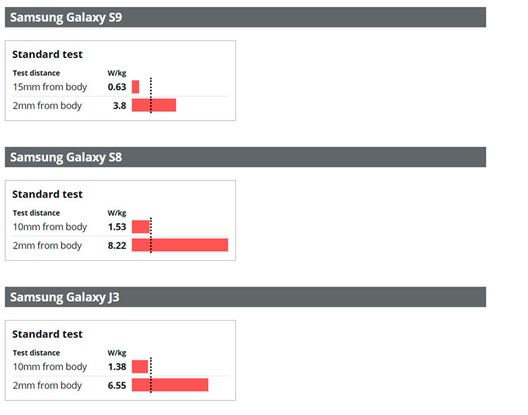Screen dimensions: 528x415
Task: Click S9 '2mm from body' row label
Action: coord(47,105)
